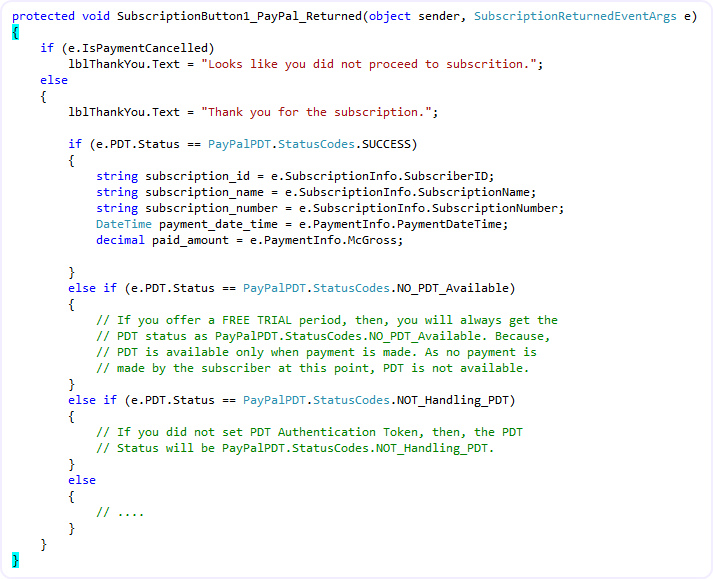Click the DateTime type keyword
Viewport: 713px width, 579px height.
click(x=124, y=224)
